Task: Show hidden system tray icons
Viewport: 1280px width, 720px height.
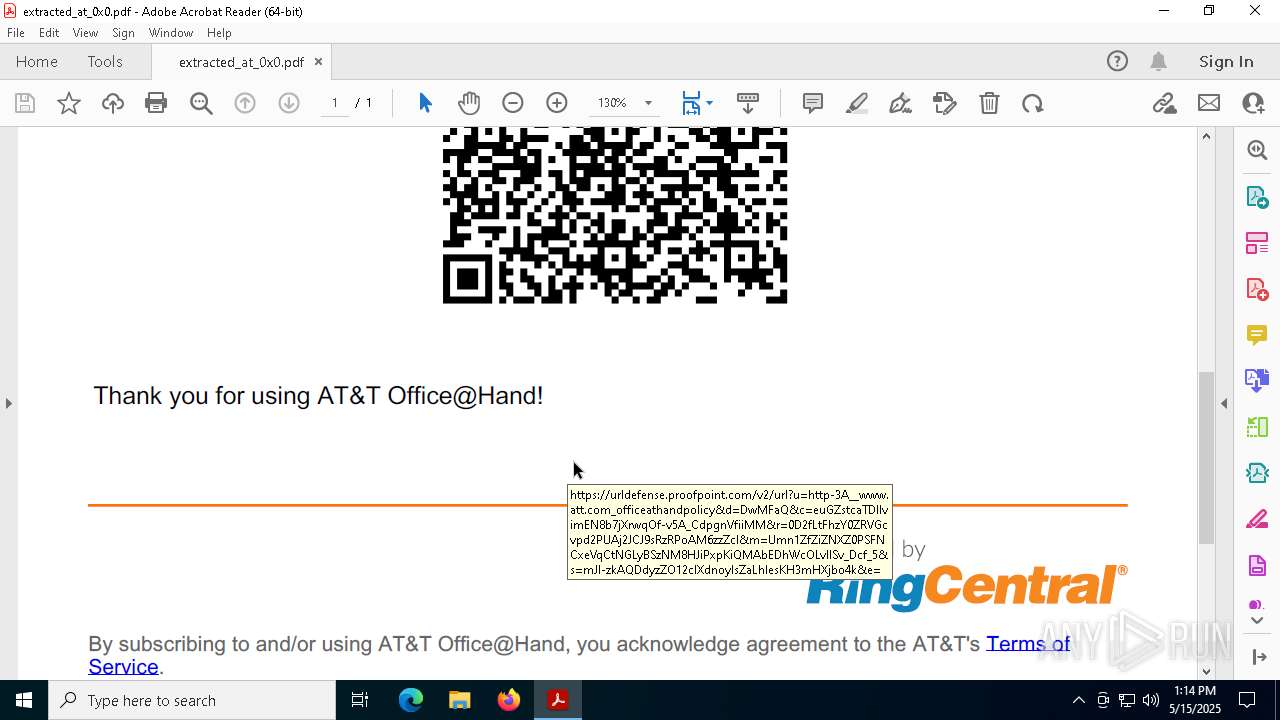Action: [x=1078, y=700]
